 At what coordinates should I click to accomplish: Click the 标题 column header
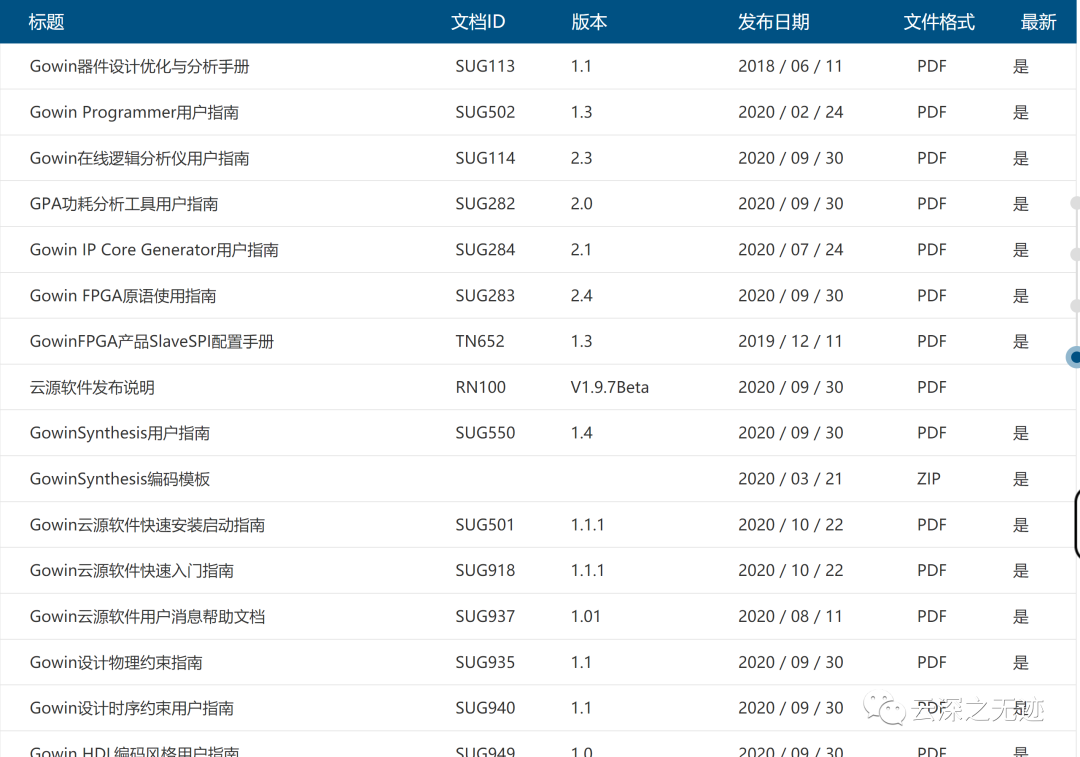pyautogui.click(x=46, y=22)
